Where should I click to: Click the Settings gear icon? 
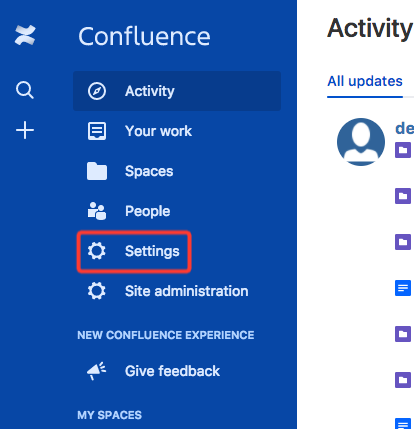(x=97, y=251)
